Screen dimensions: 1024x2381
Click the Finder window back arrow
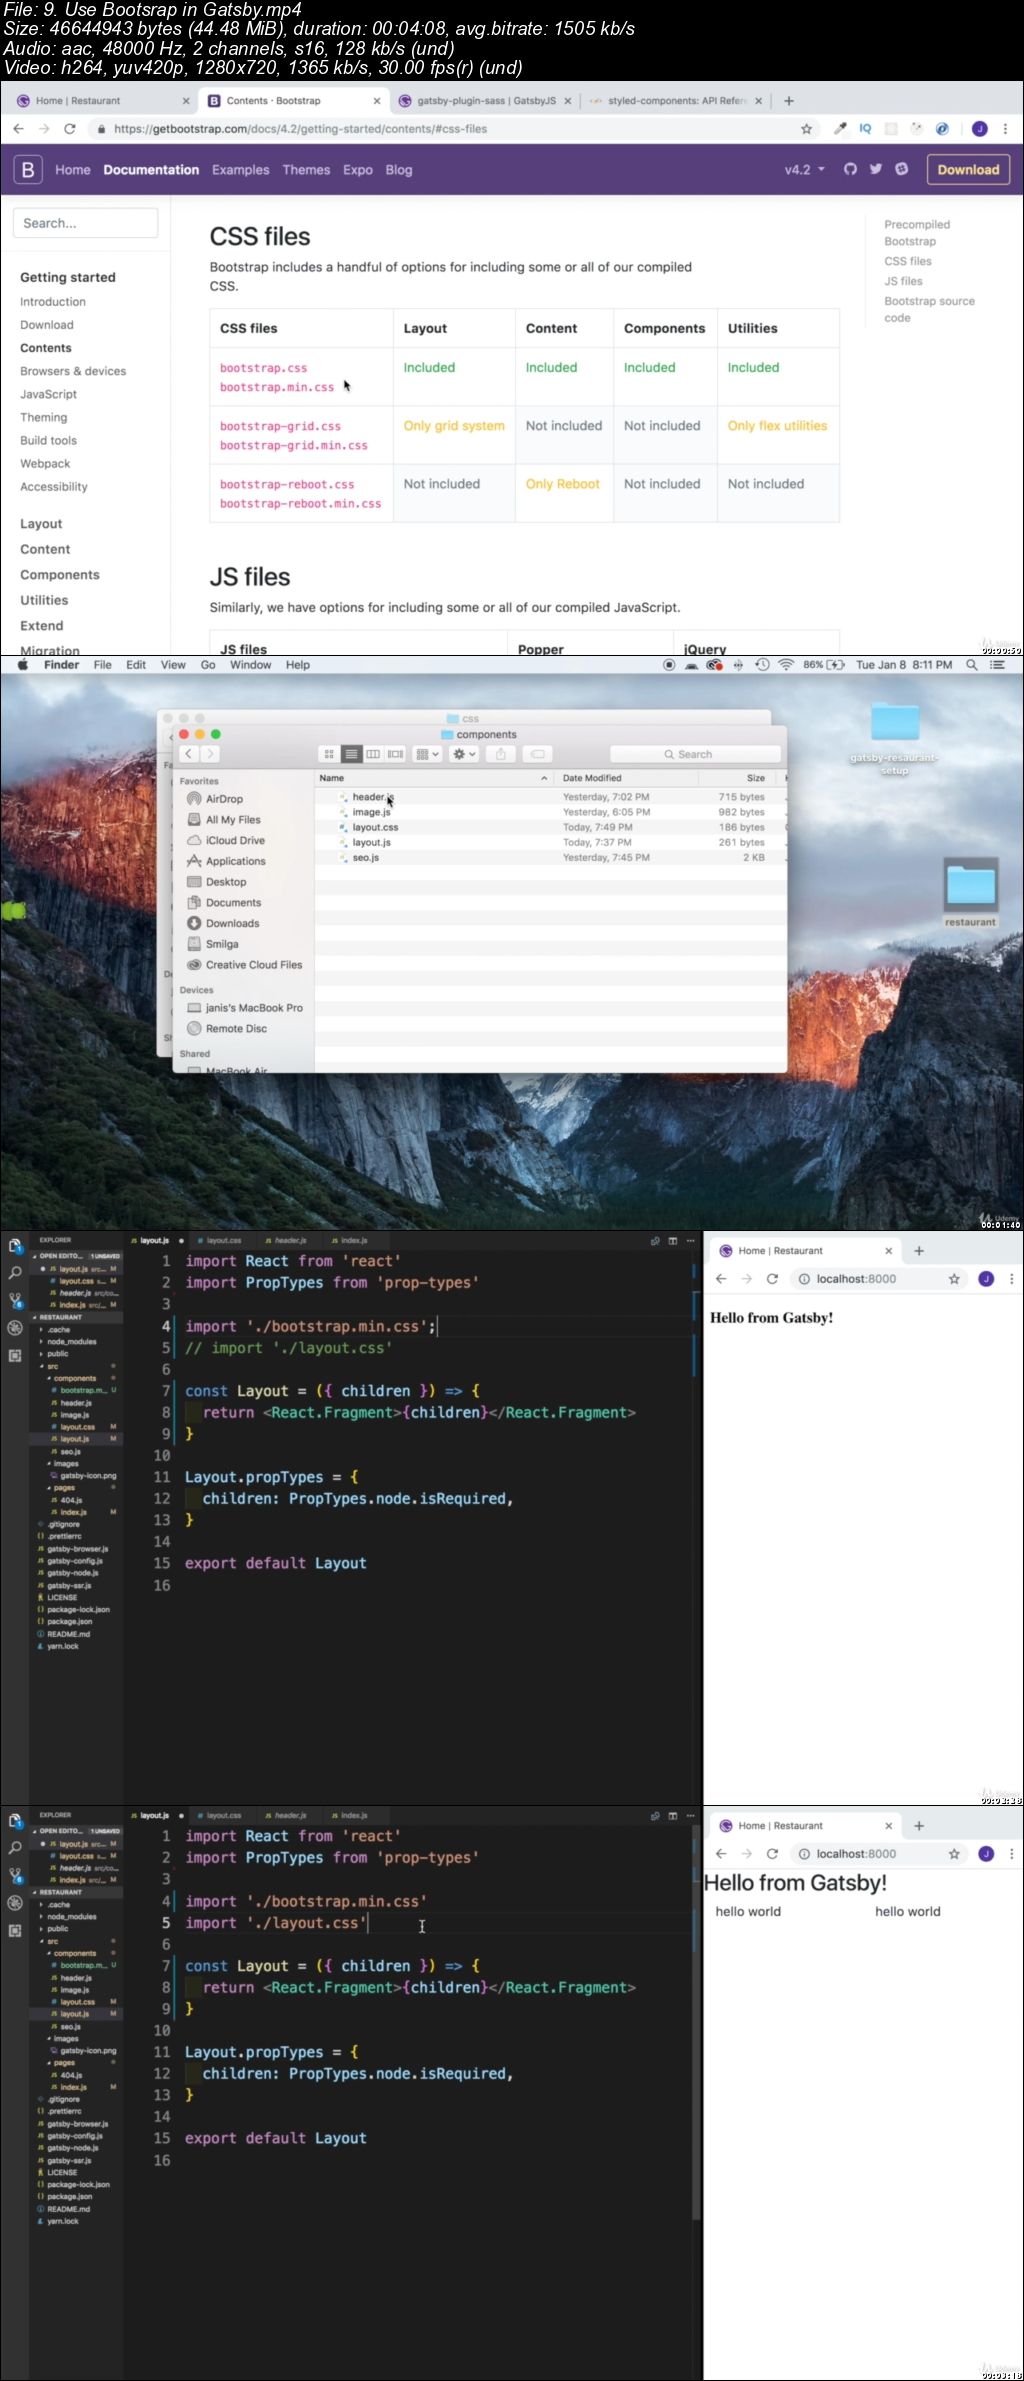pyautogui.click(x=188, y=754)
